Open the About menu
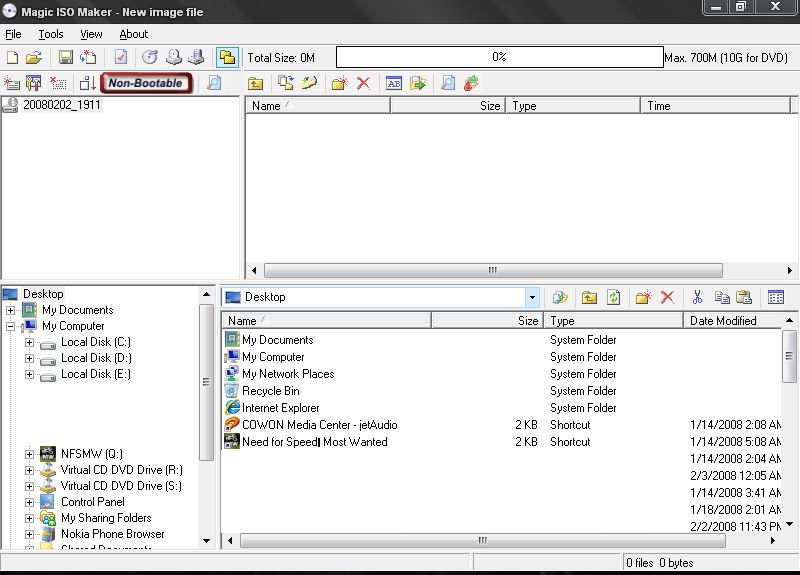 (134, 34)
